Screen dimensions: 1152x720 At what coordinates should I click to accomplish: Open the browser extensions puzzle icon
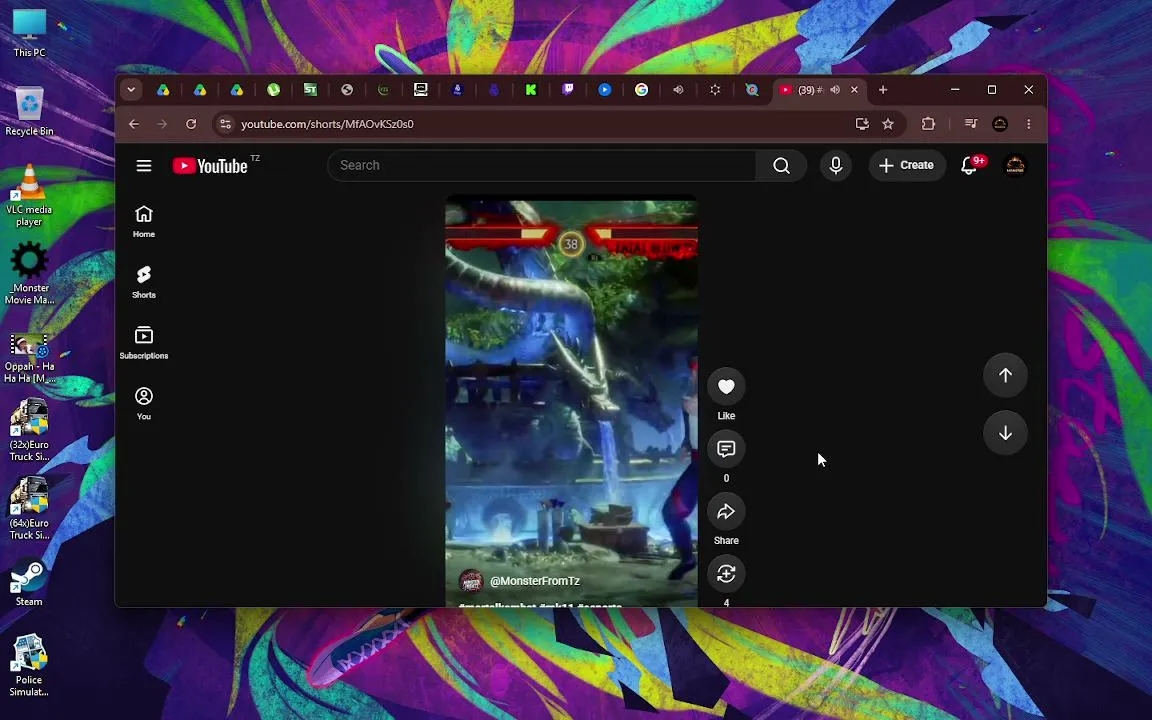(929, 124)
